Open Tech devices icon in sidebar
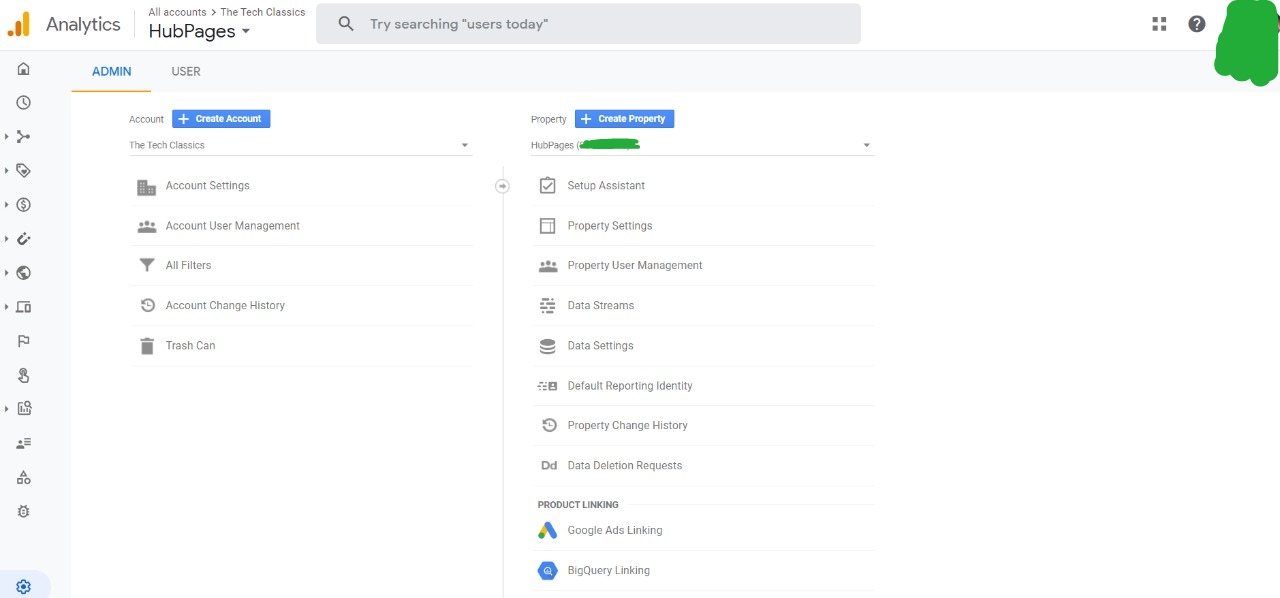The image size is (1280, 598). click(x=24, y=307)
